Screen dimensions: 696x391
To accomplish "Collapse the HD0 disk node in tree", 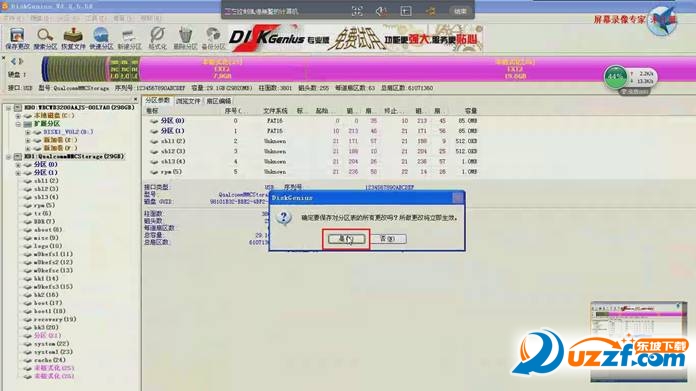I will tap(8, 107).
